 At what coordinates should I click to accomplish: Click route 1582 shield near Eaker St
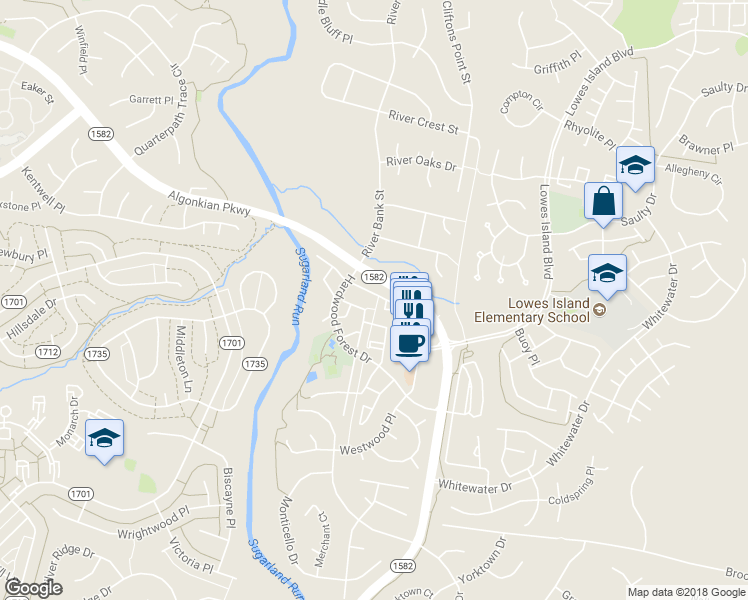[x=101, y=134]
